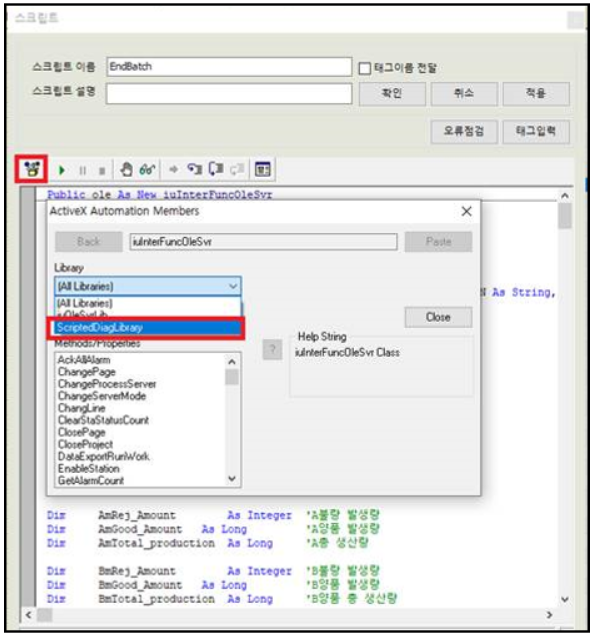Screen dimensions: 592x636
Task: Run the script with the green play icon
Action: pyautogui.click(x=61, y=170)
